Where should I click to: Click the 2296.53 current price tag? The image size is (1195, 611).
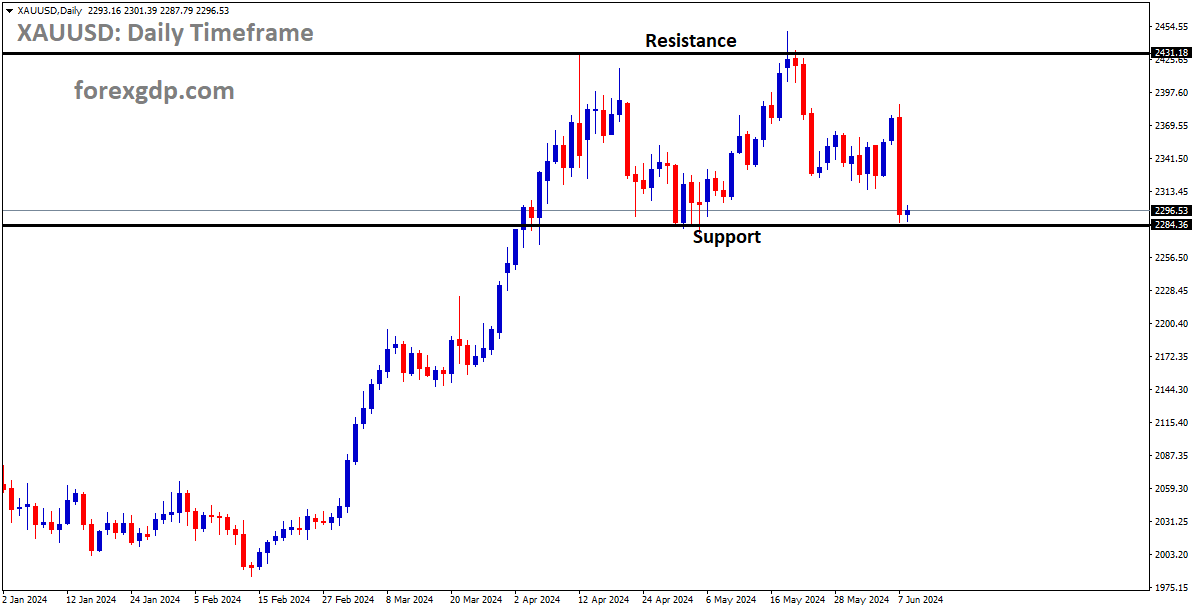(1171, 210)
